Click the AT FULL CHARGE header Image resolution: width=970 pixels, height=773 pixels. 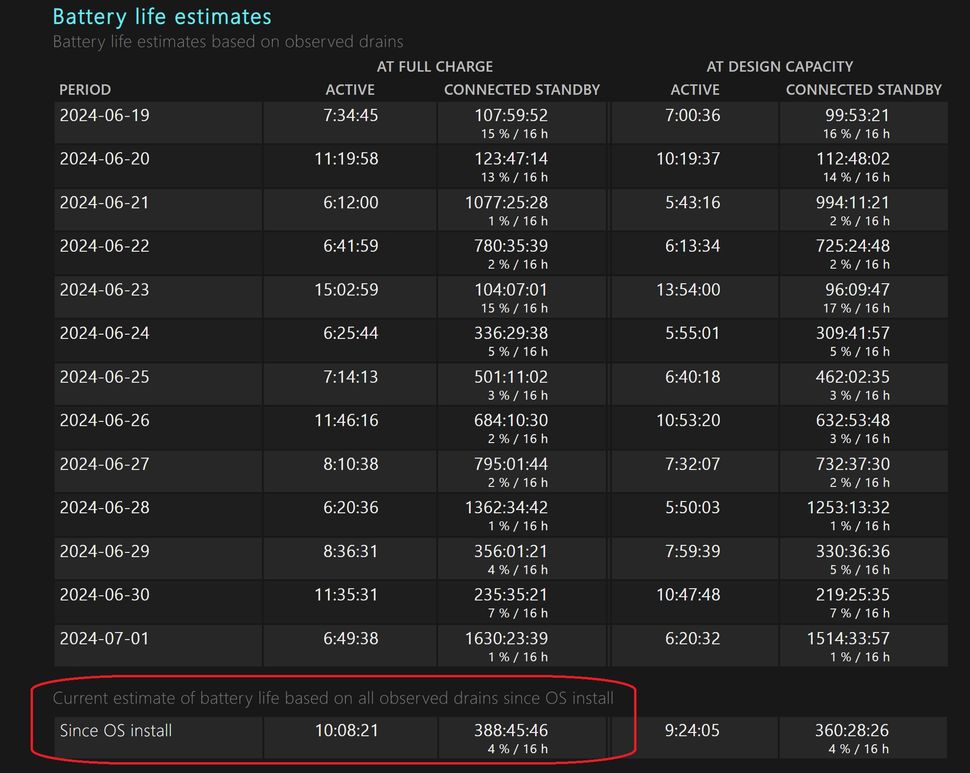[x=434, y=66]
